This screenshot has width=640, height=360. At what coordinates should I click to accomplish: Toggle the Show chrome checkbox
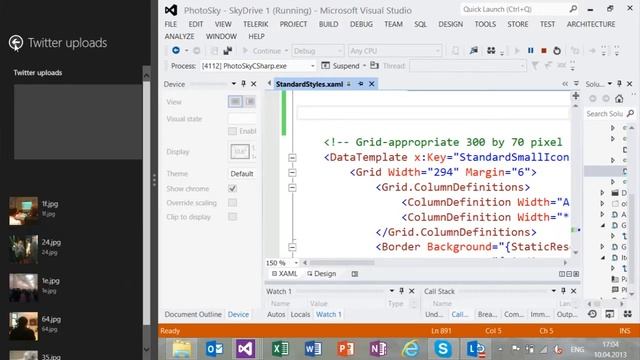[x=232, y=189]
